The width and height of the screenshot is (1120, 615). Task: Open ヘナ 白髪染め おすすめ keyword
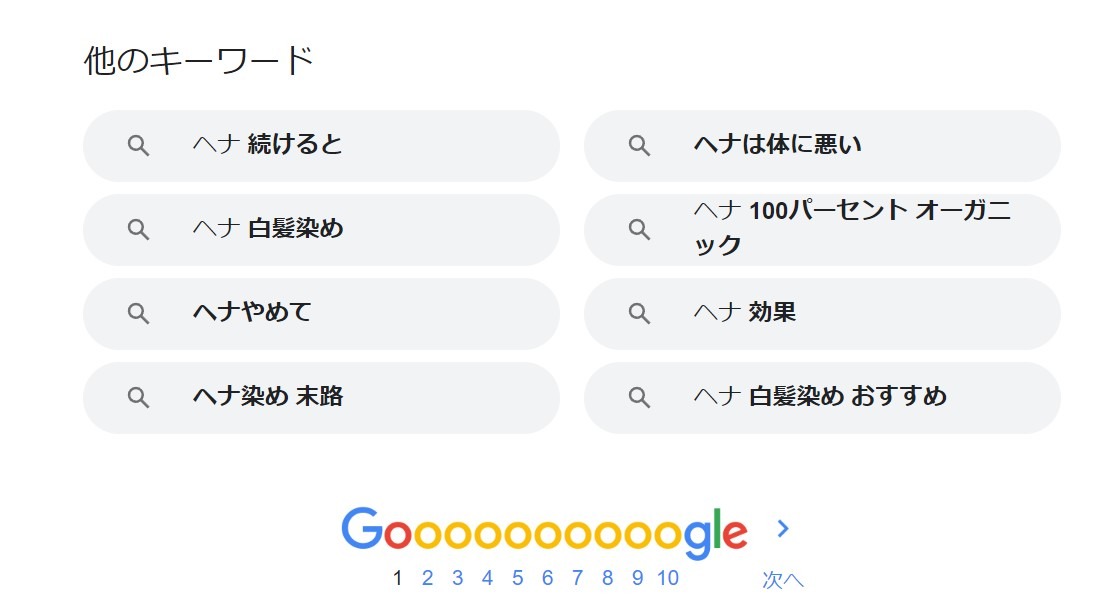[821, 398]
